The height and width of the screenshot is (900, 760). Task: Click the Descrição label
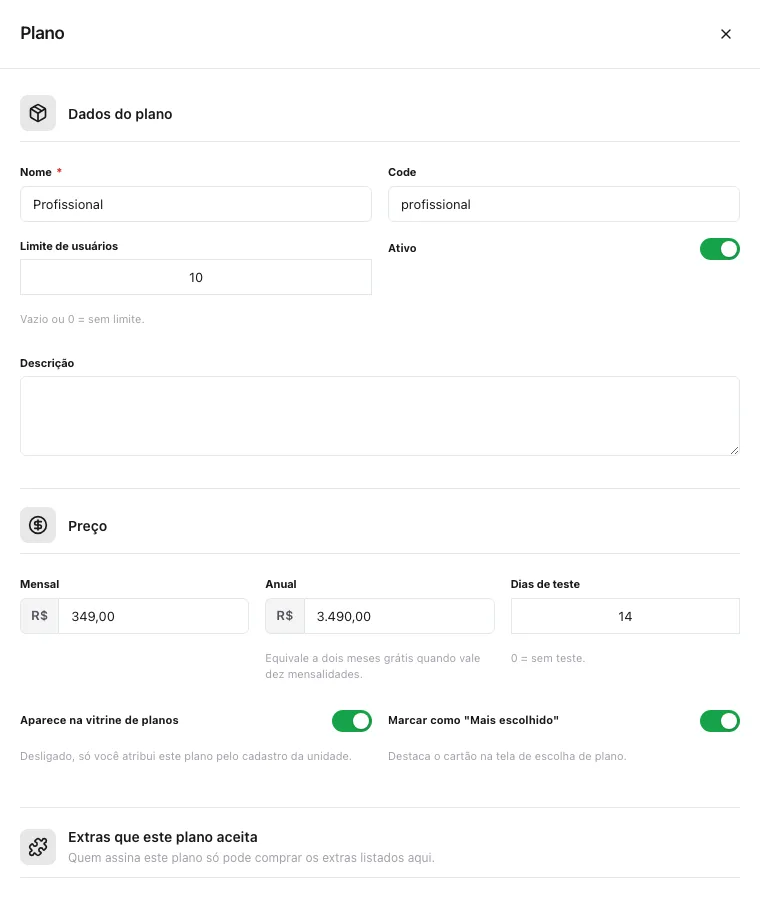(x=47, y=363)
